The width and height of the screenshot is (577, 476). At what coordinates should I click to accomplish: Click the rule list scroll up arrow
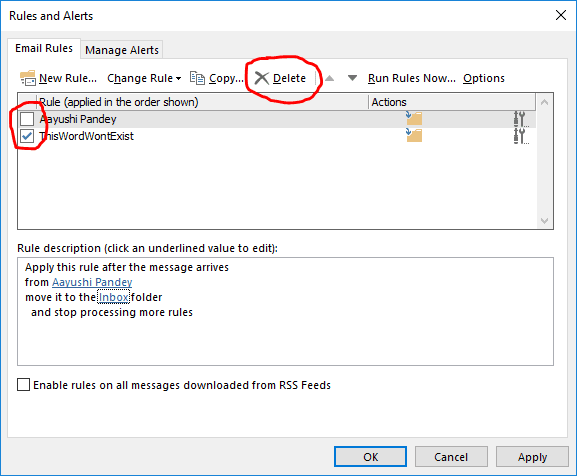pyautogui.click(x=545, y=102)
